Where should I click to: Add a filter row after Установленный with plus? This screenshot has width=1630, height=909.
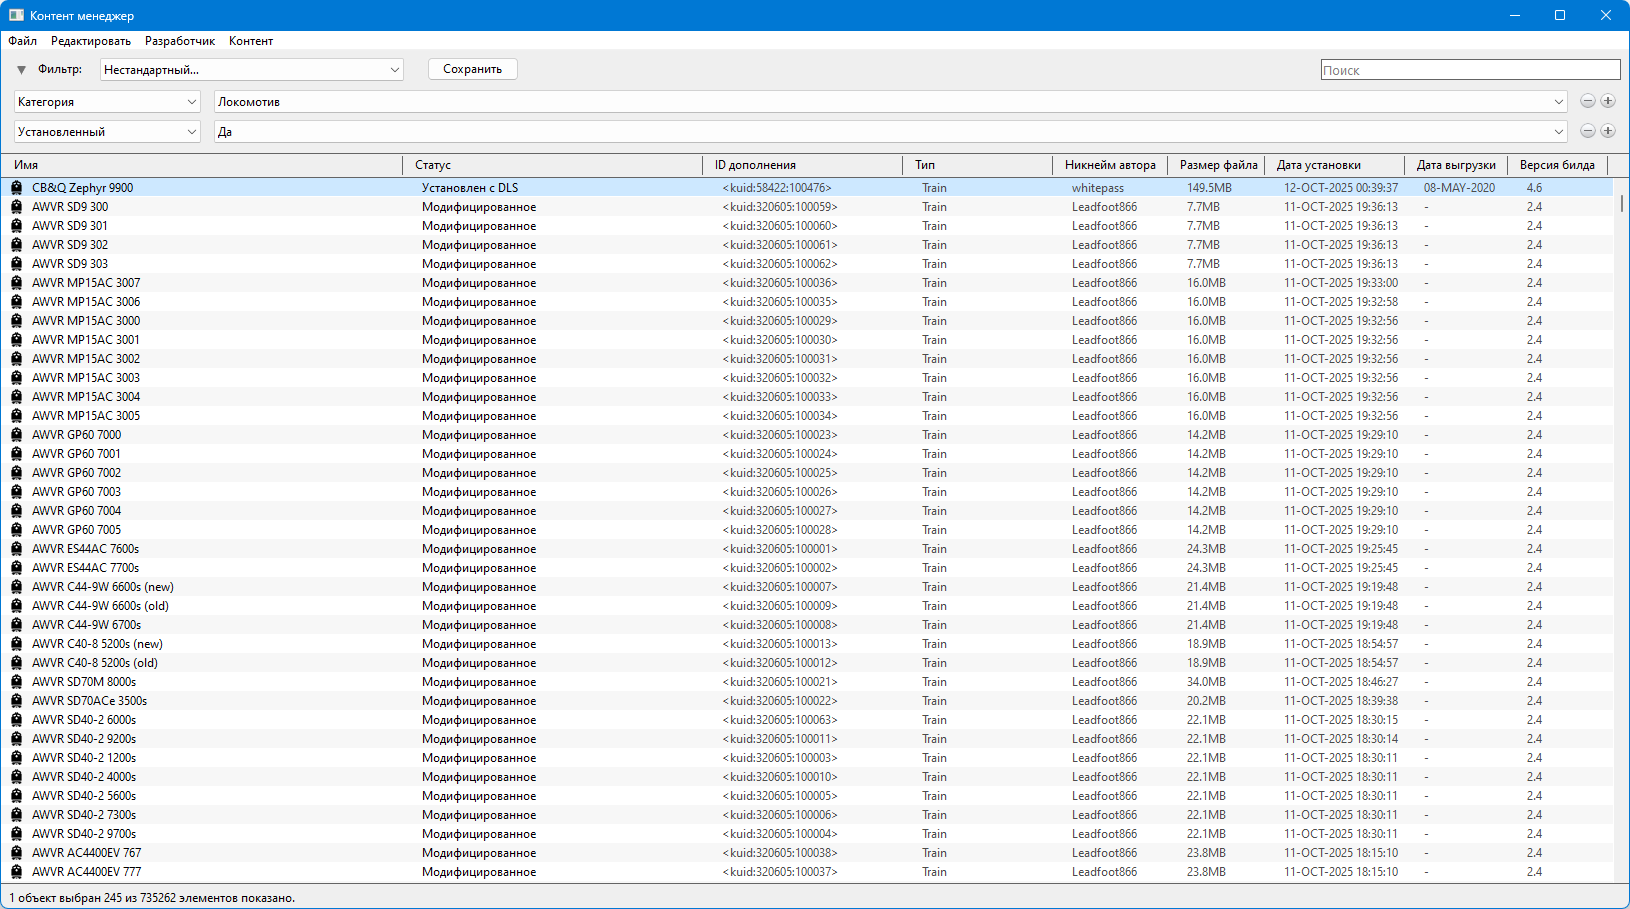[x=1608, y=131]
